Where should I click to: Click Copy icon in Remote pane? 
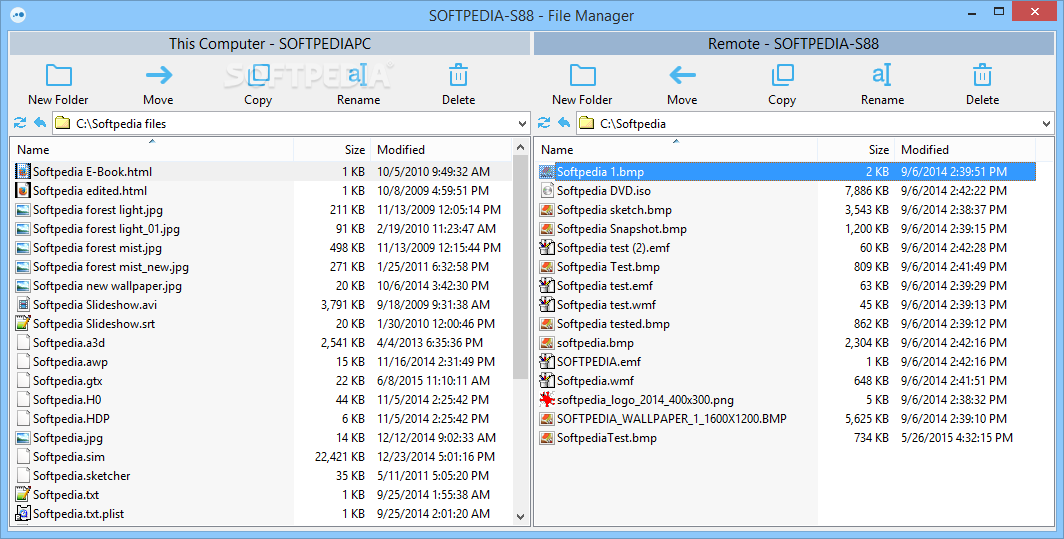782,75
